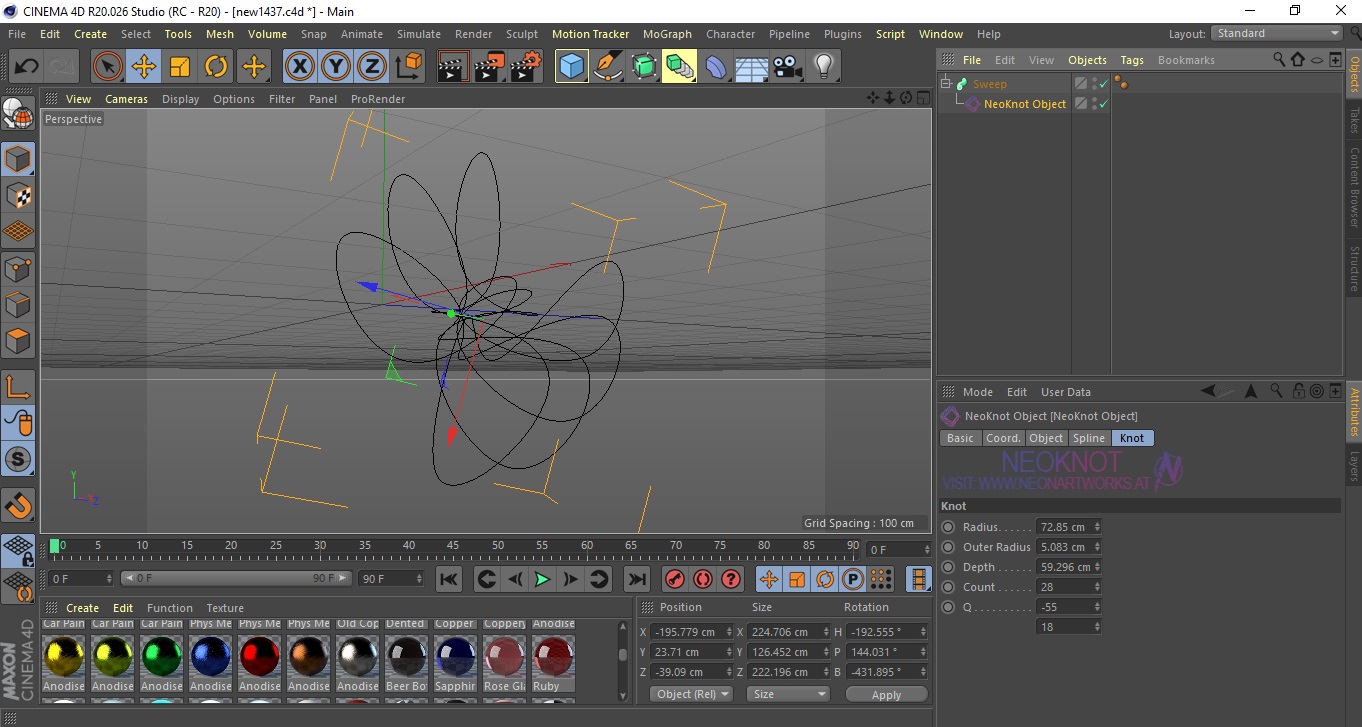This screenshot has height=727, width=1362.
Task: Add a Light object
Action: point(823,67)
